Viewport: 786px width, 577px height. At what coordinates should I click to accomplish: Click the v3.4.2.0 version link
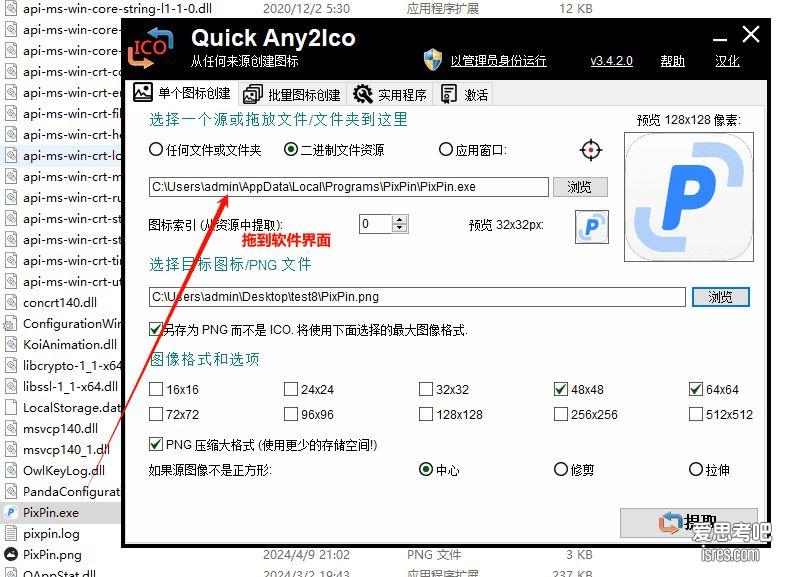(612, 61)
